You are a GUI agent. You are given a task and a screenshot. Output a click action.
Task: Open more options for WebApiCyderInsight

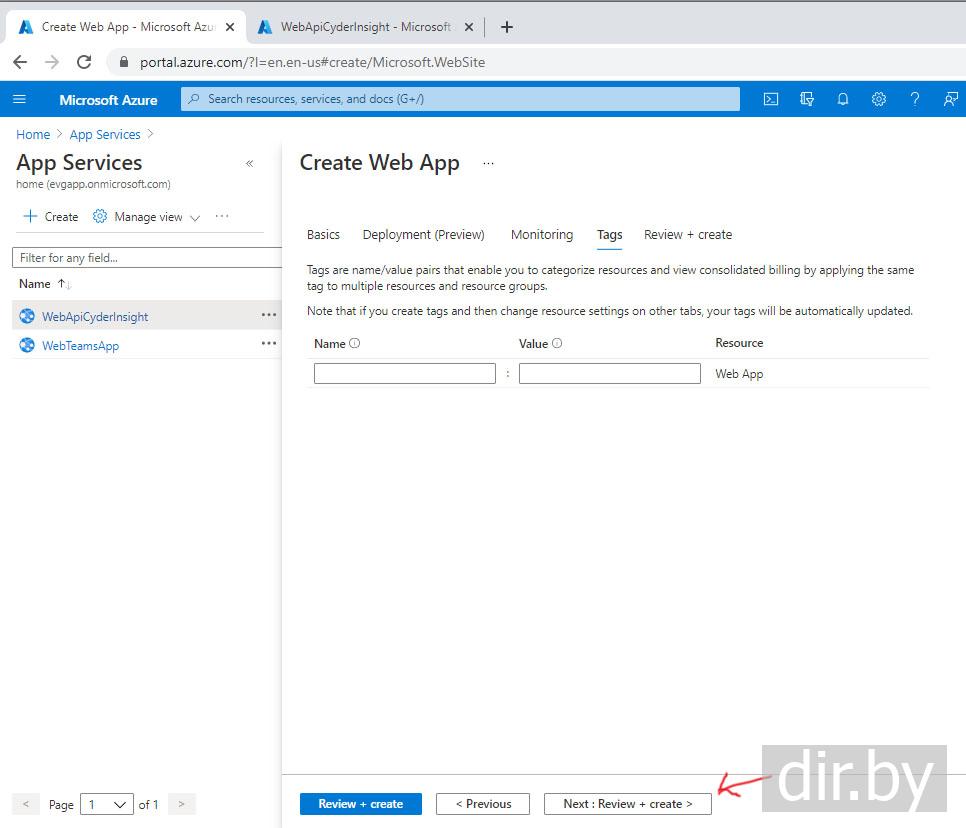click(x=268, y=315)
